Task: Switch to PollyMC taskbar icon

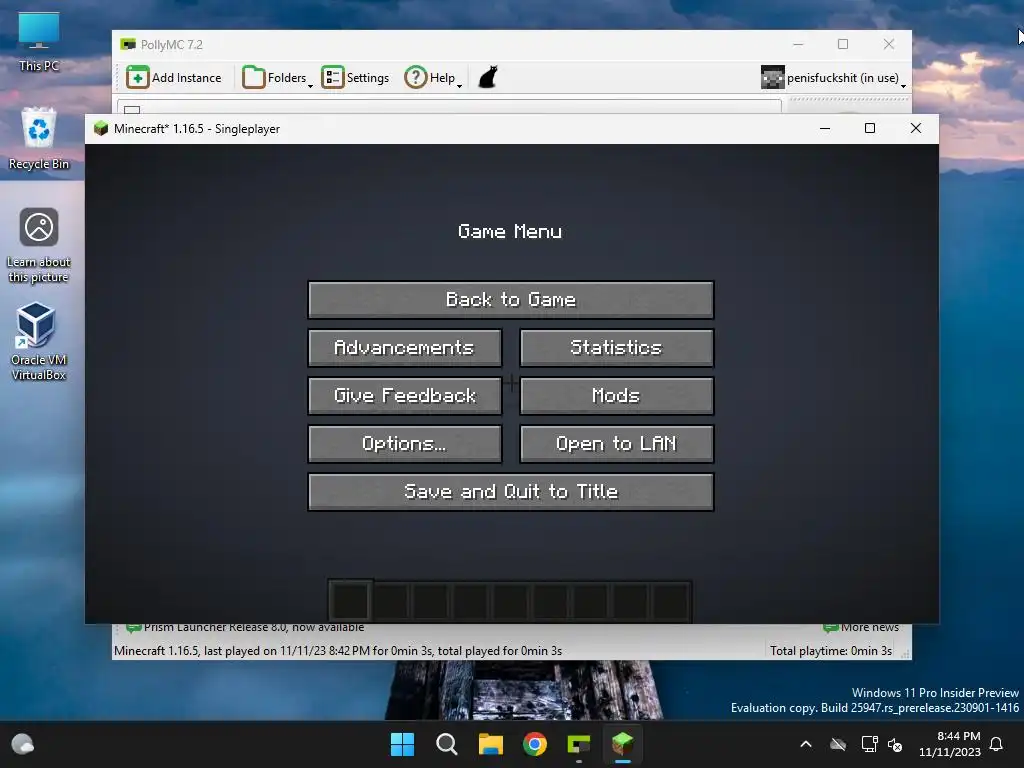Action: 579,744
